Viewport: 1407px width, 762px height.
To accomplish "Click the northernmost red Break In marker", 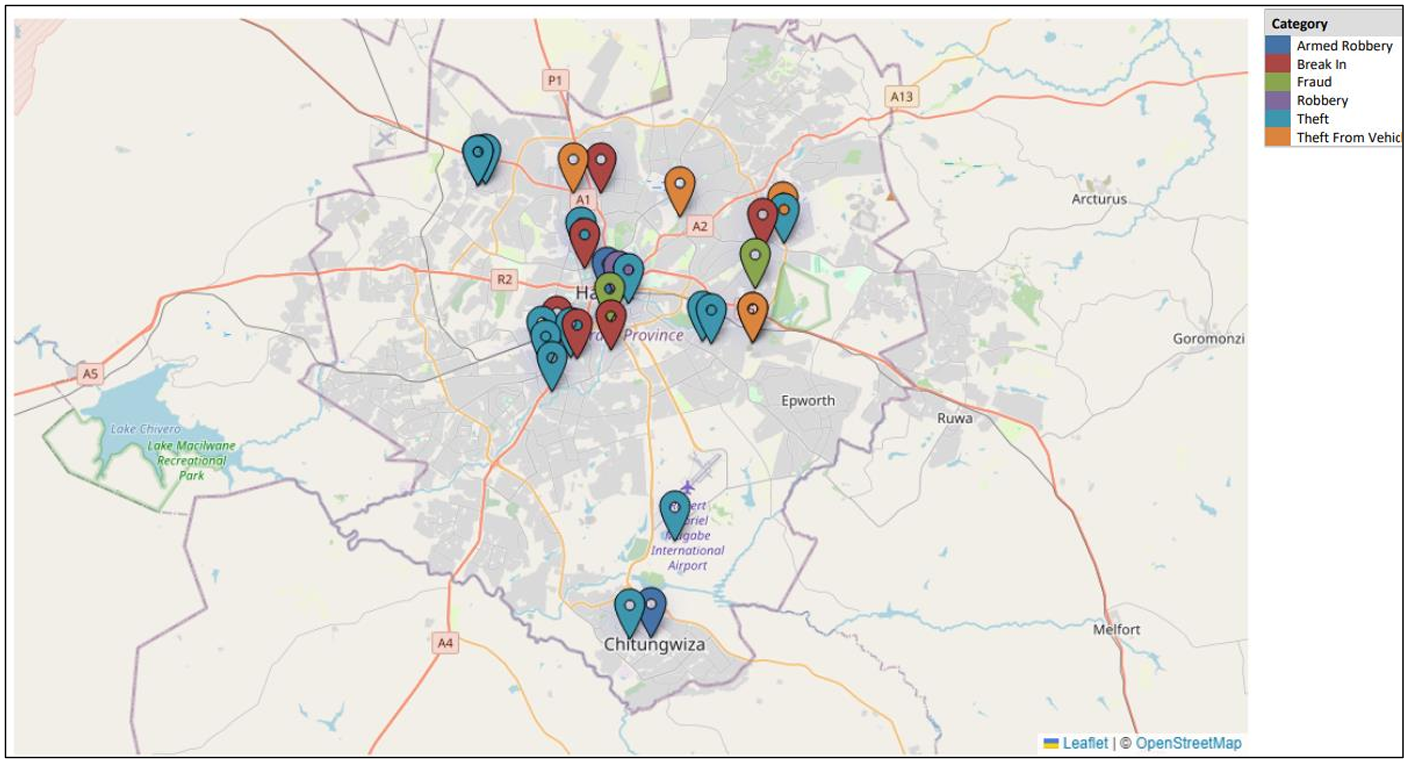I will (601, 164).
